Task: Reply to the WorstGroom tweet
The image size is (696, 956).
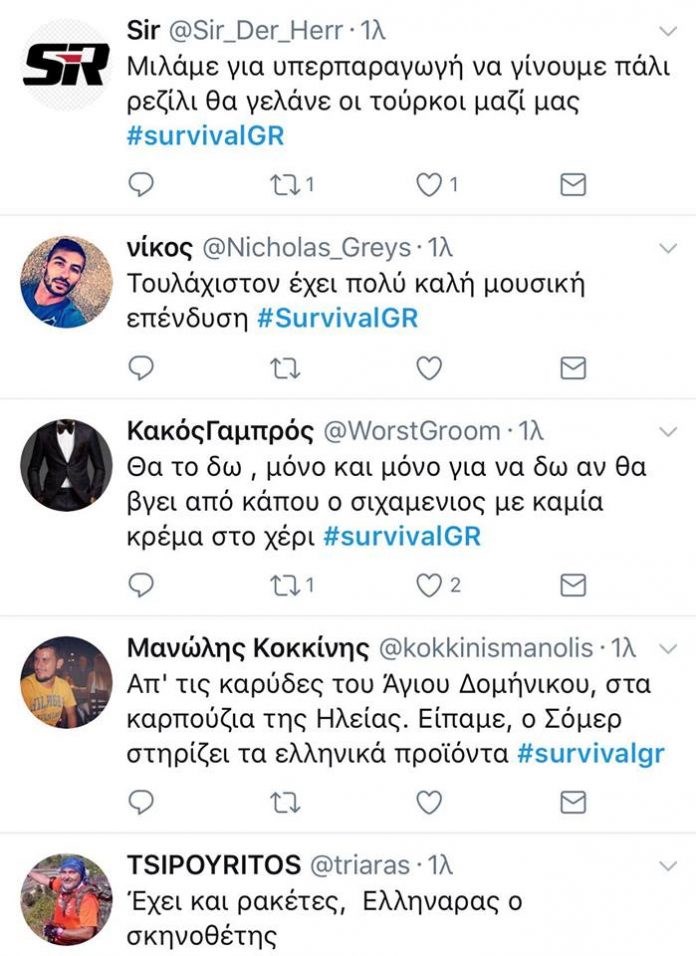Action: (x=141, y=585)
